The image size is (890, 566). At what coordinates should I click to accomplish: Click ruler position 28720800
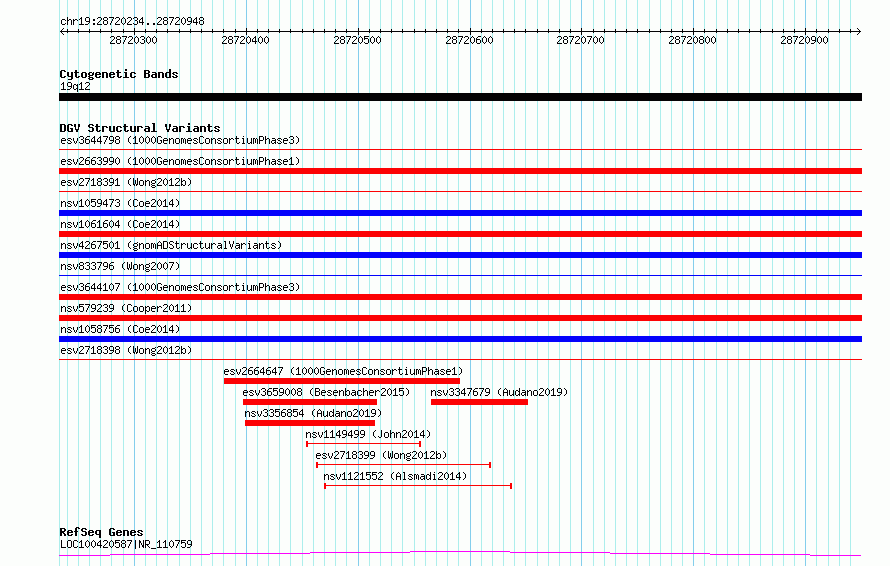click(x=692, y=40)
